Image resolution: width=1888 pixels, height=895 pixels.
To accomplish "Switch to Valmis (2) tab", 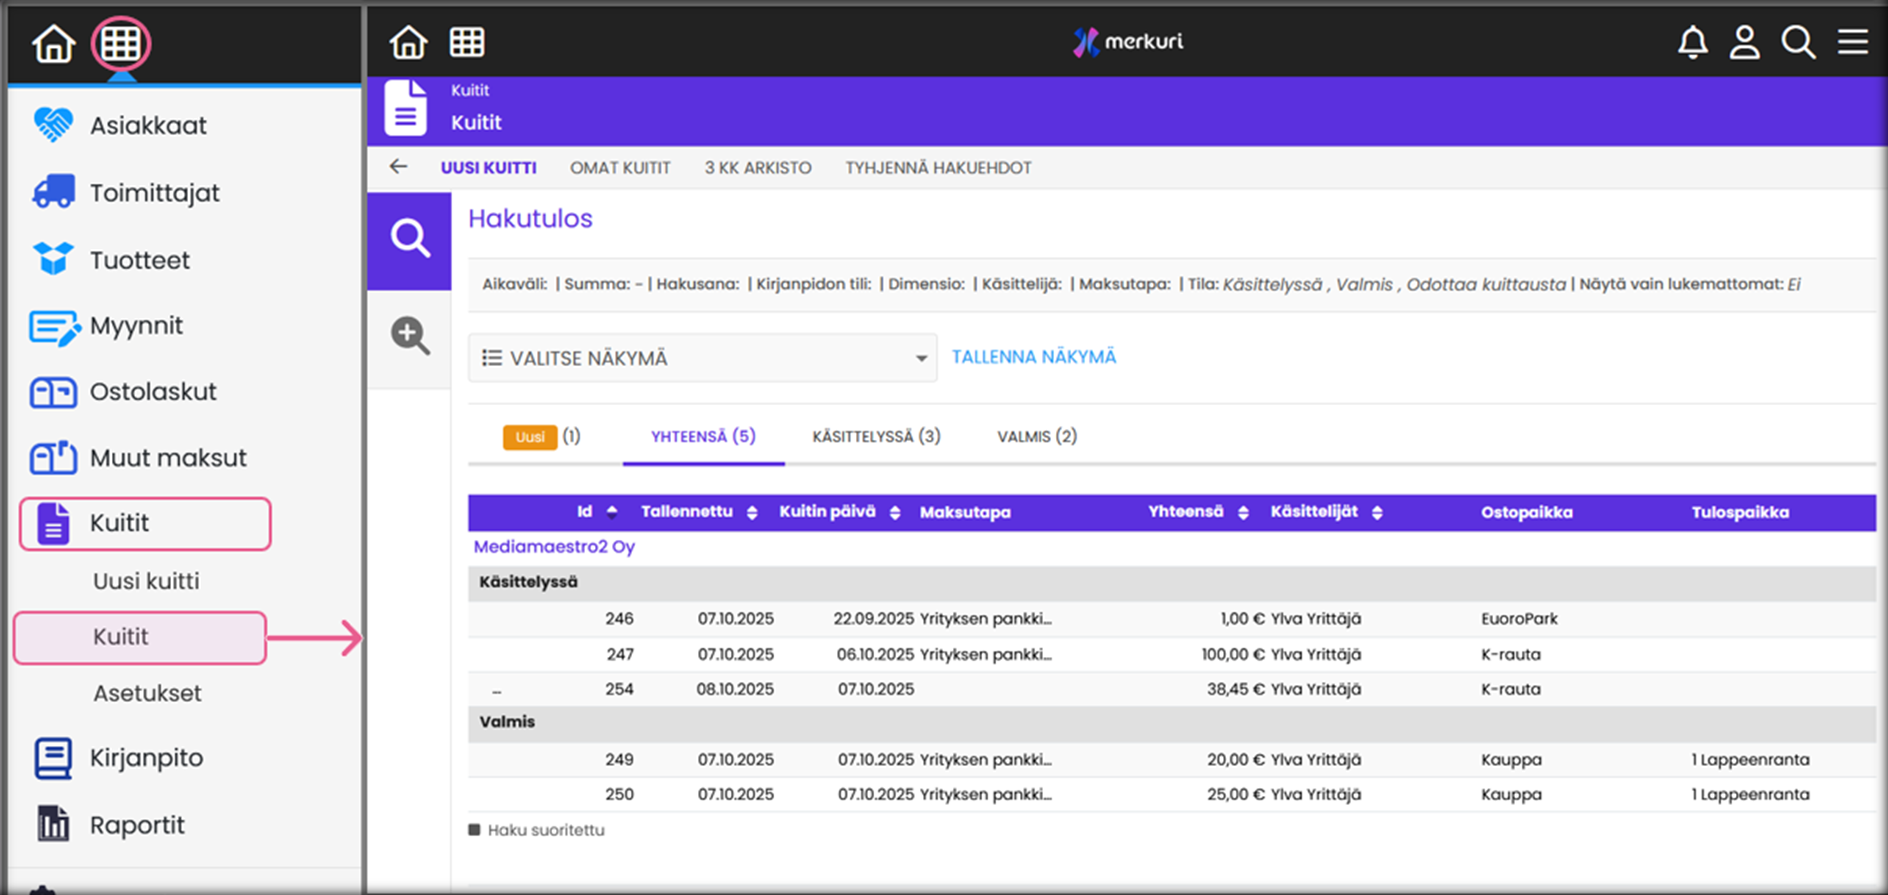I will point(1036,436).
